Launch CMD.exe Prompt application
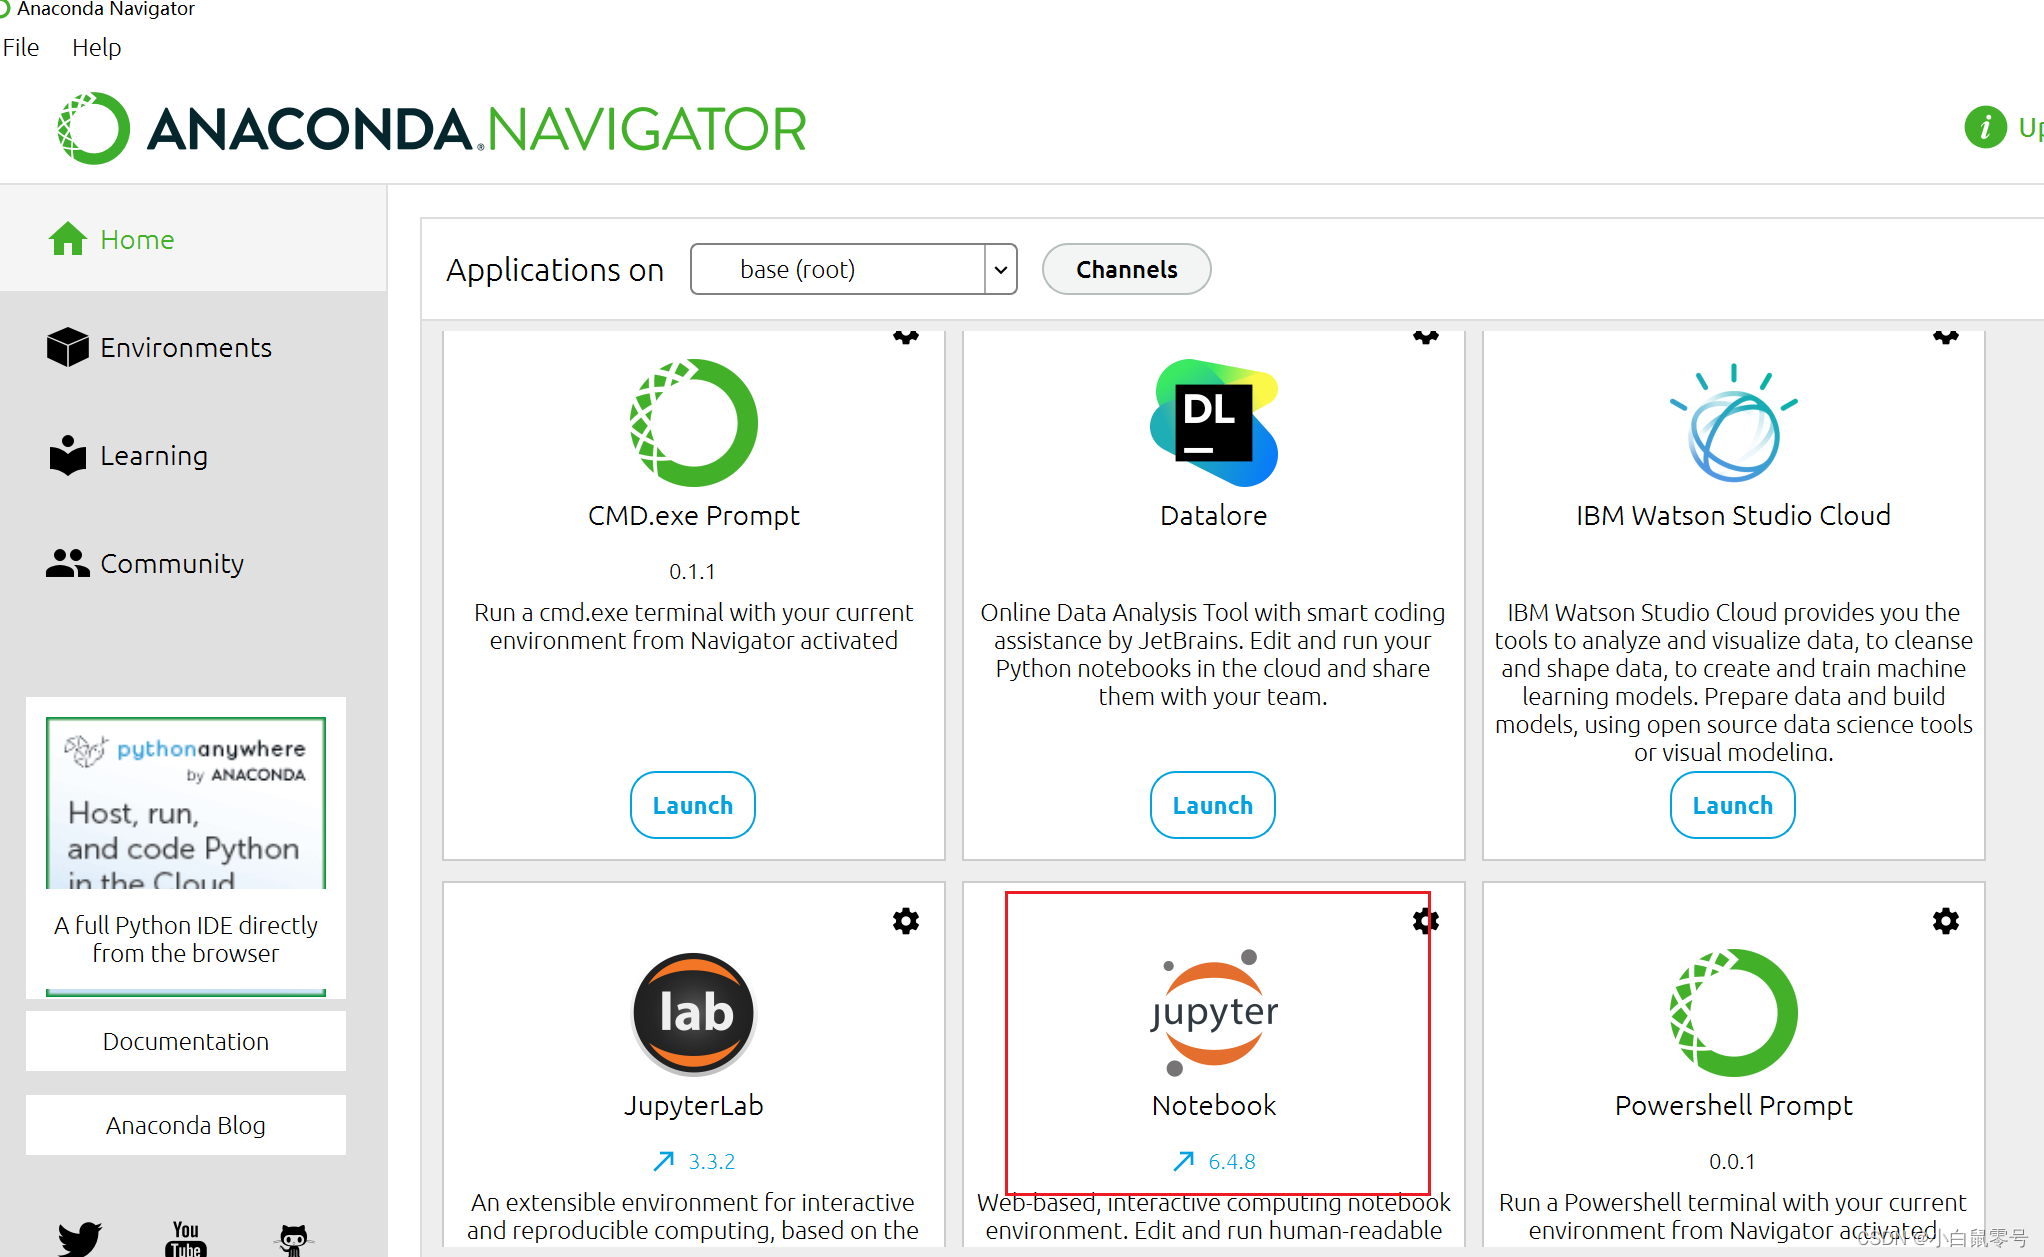The width and height of the screenshot is (2044, 1257). pos(694,806)
